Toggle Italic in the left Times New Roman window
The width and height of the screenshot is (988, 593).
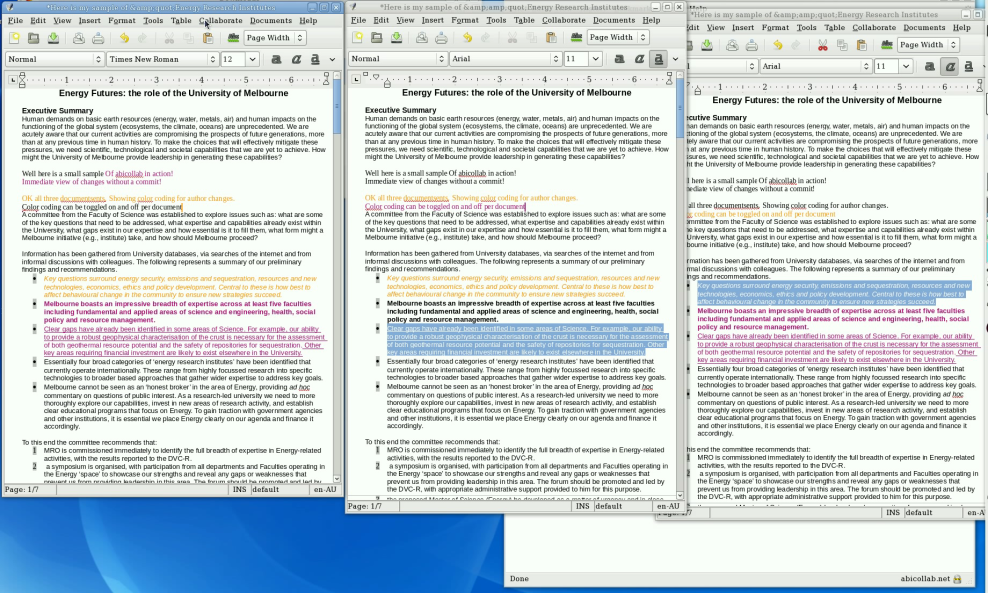point(296,59)
